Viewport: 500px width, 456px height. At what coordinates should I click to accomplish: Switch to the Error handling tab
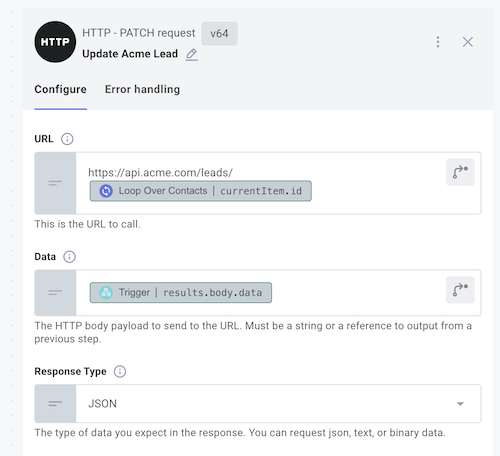coord(142,89)
